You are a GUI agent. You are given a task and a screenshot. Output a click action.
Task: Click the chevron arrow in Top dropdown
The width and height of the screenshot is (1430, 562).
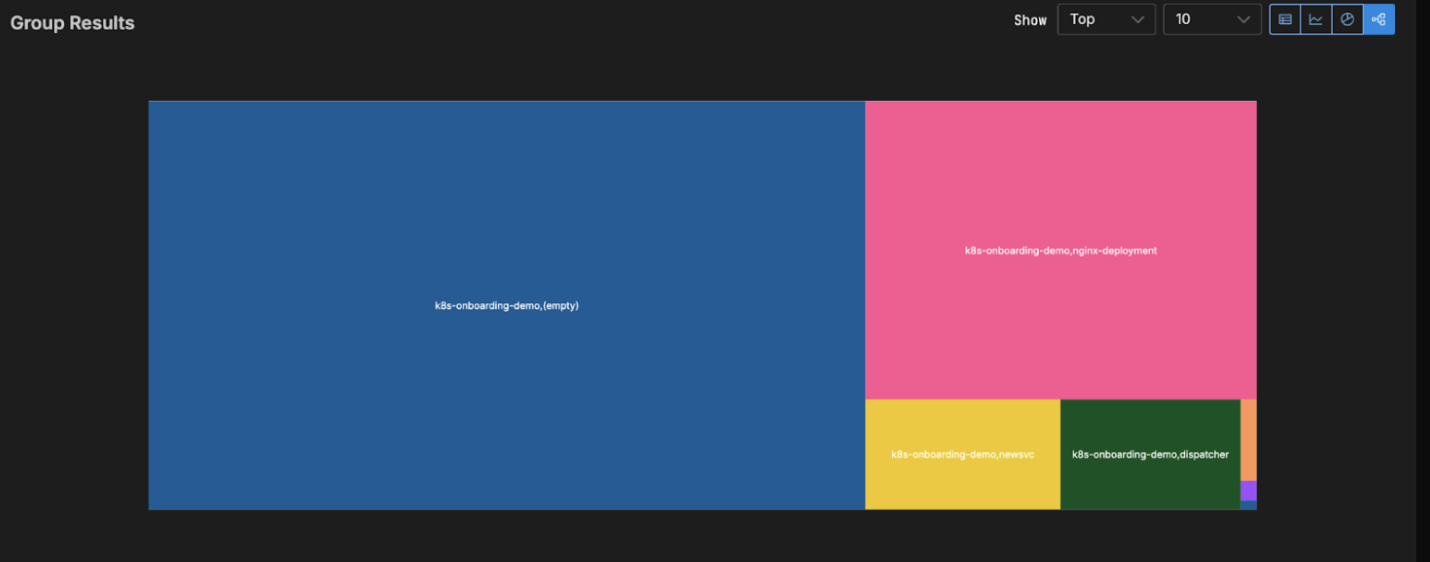pos(1137,20)
